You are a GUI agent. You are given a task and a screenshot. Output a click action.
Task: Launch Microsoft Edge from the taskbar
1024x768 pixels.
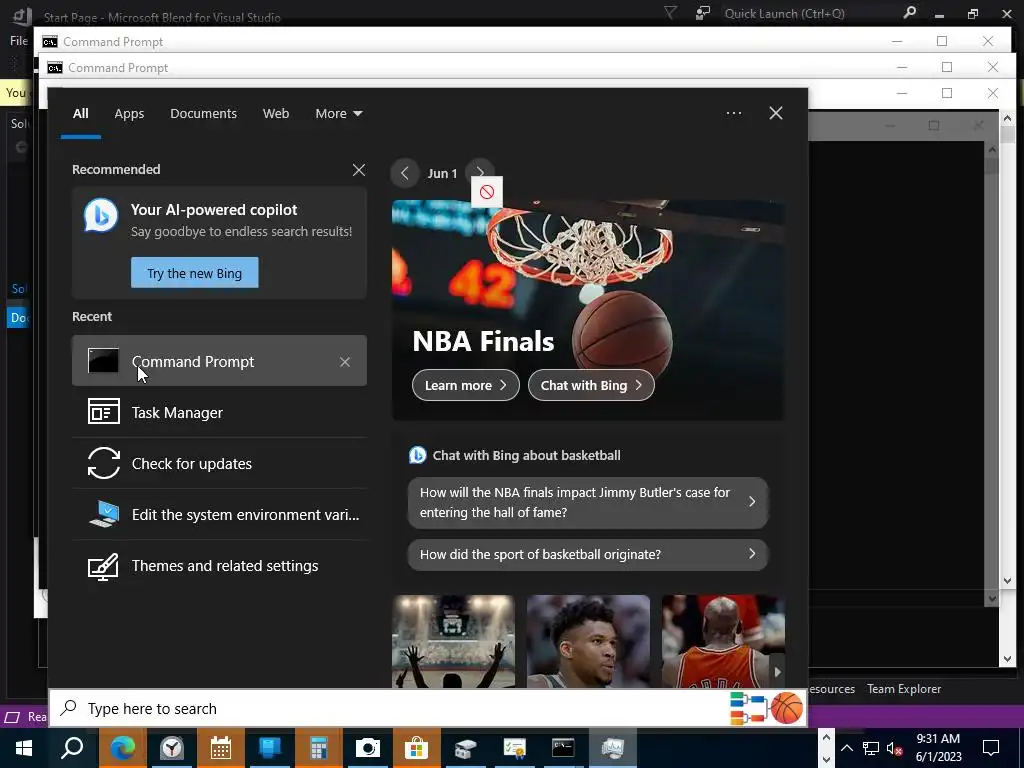click(122, 748)
